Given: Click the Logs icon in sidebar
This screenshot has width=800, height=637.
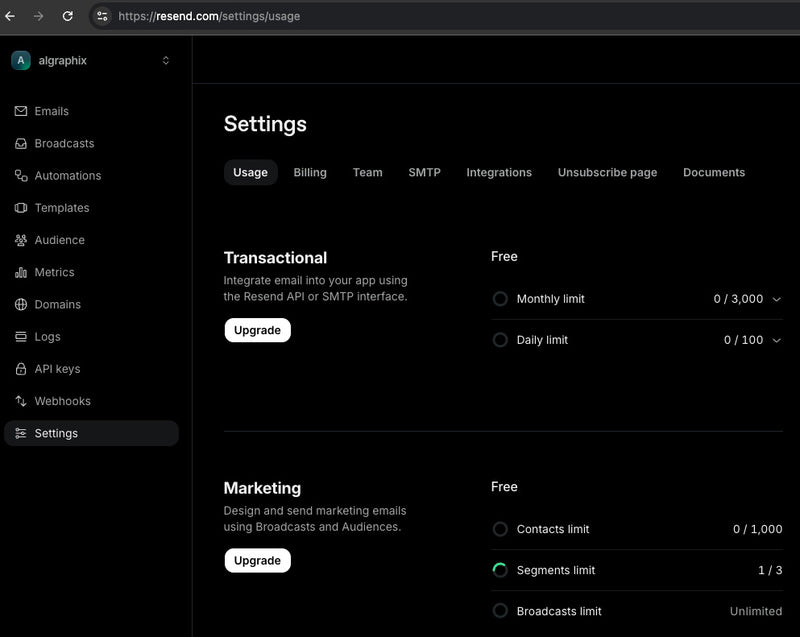Looking at the screenshot, I should [x=21, y=337].
